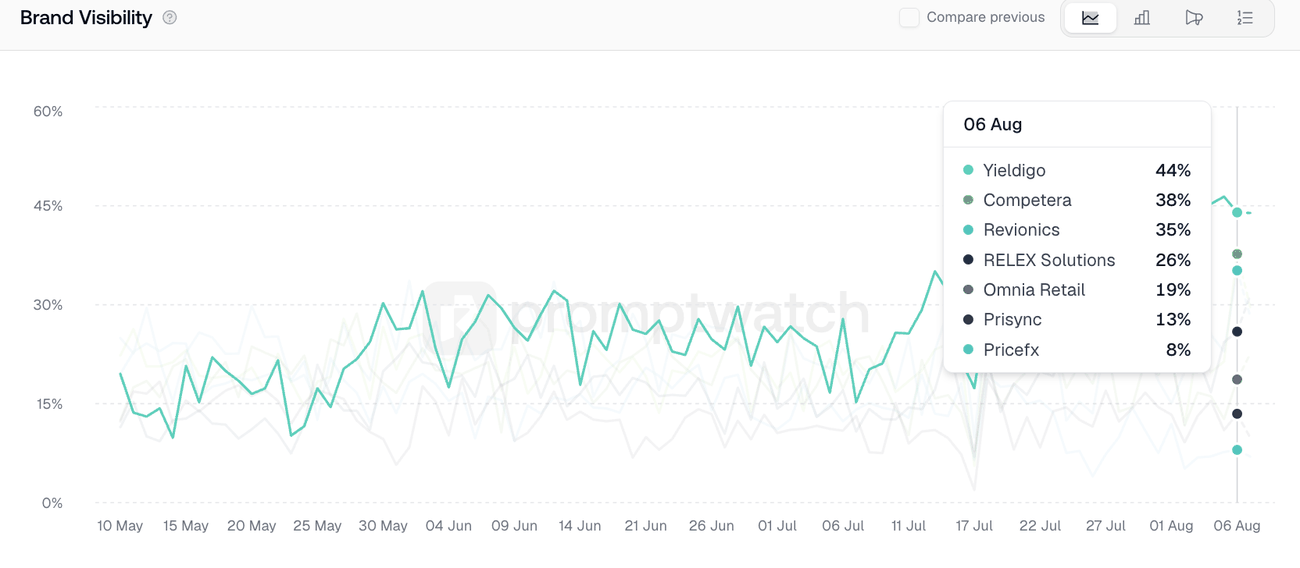Click the Competera row in the tooltip

click(1077, 200)
